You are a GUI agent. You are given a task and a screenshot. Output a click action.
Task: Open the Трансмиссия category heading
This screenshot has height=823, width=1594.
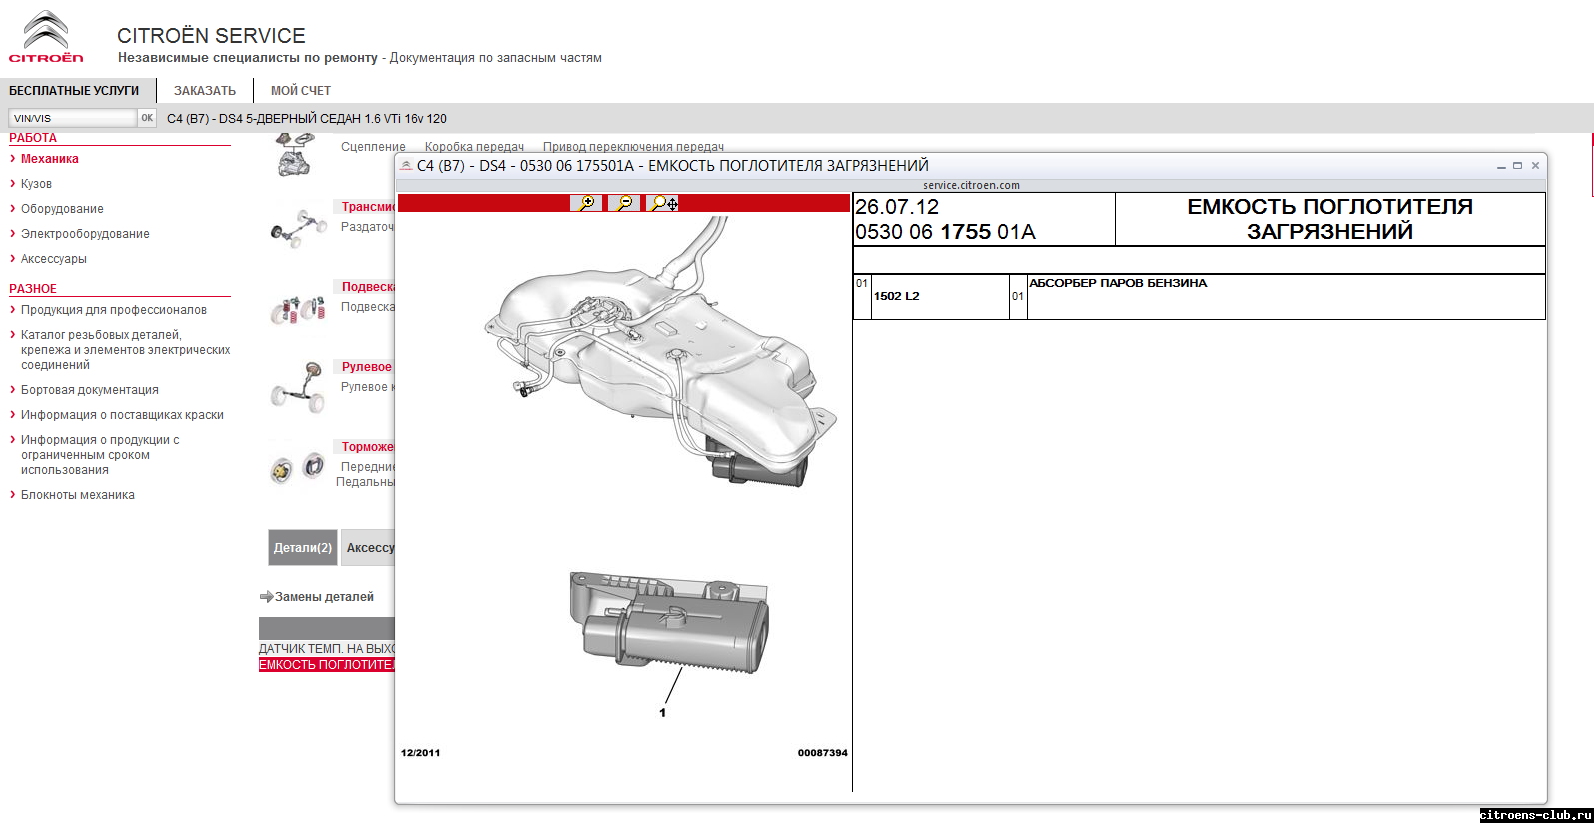(x=367, y=207)
